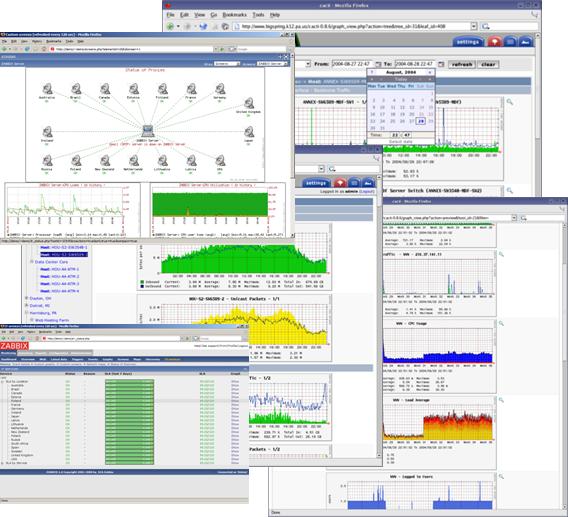Open Tools menu in top Cacti Firefox window
This screenshot has height=517, width=568.
258,15
